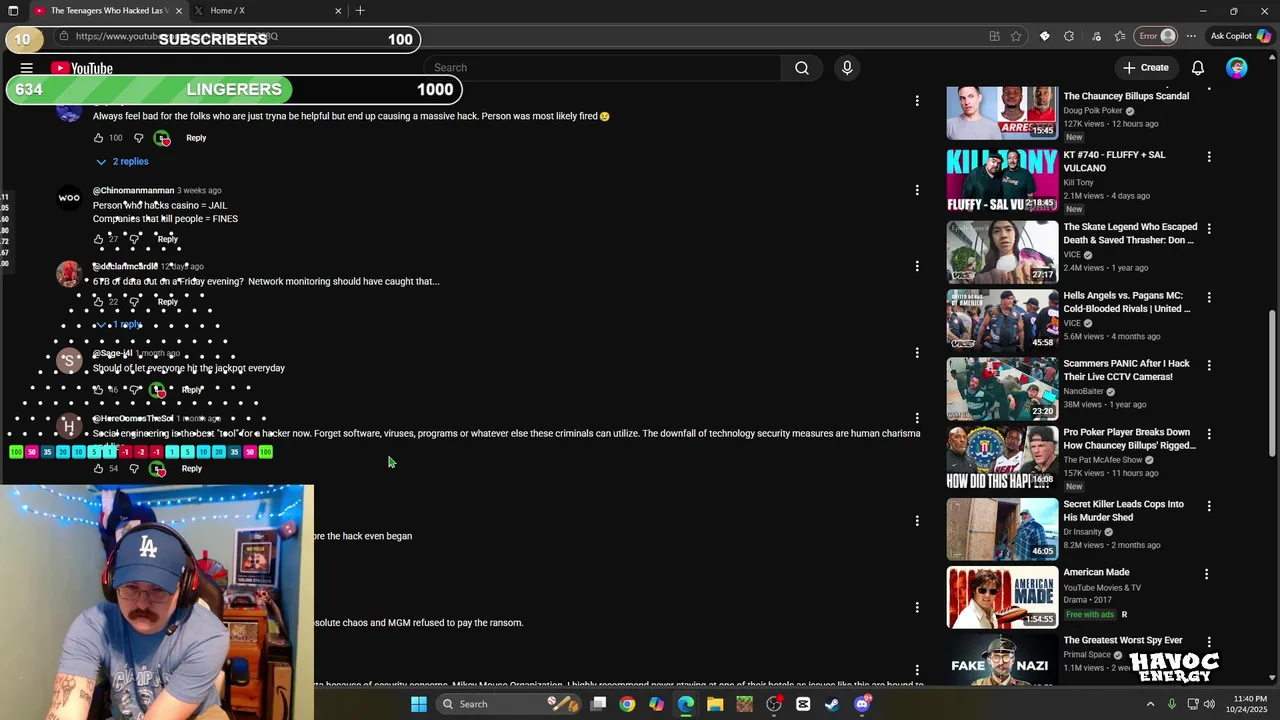Open options for @Chinomanmanman's comment
Image resolution: width=1280 pixels, height=720 pixels.
coord(917,190)
